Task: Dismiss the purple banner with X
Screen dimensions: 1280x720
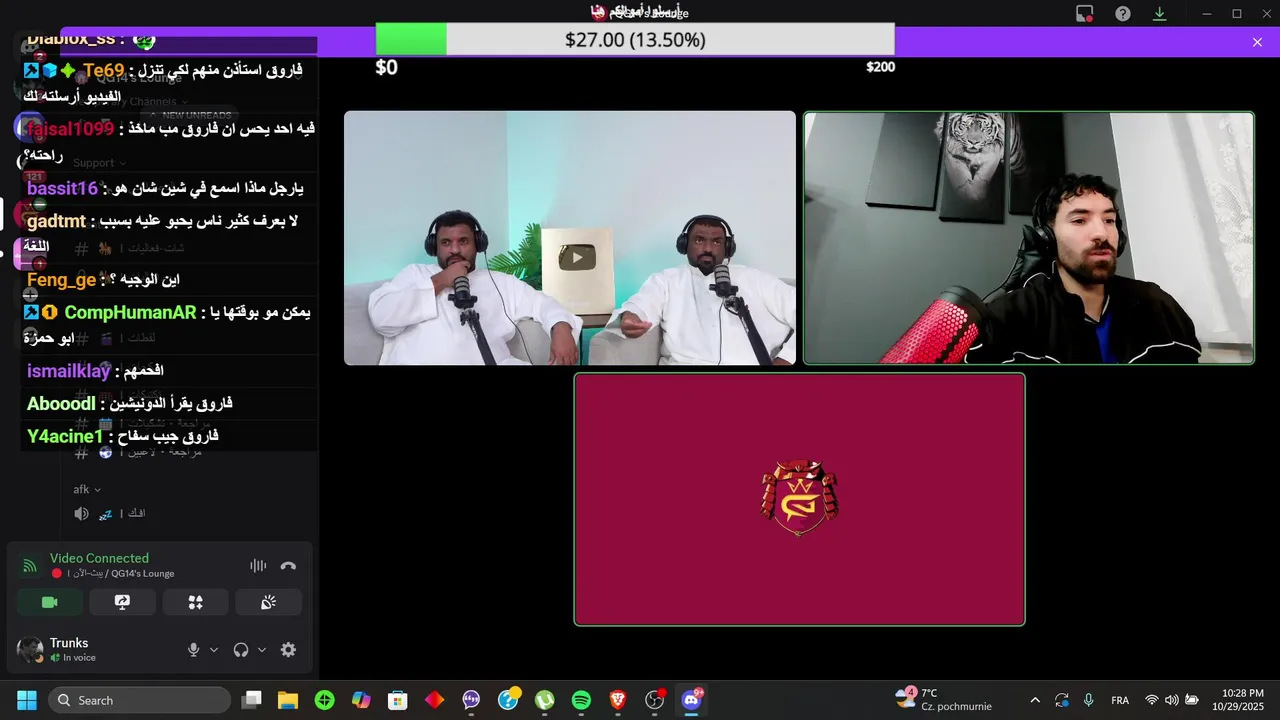Action: pos(1257,42)
